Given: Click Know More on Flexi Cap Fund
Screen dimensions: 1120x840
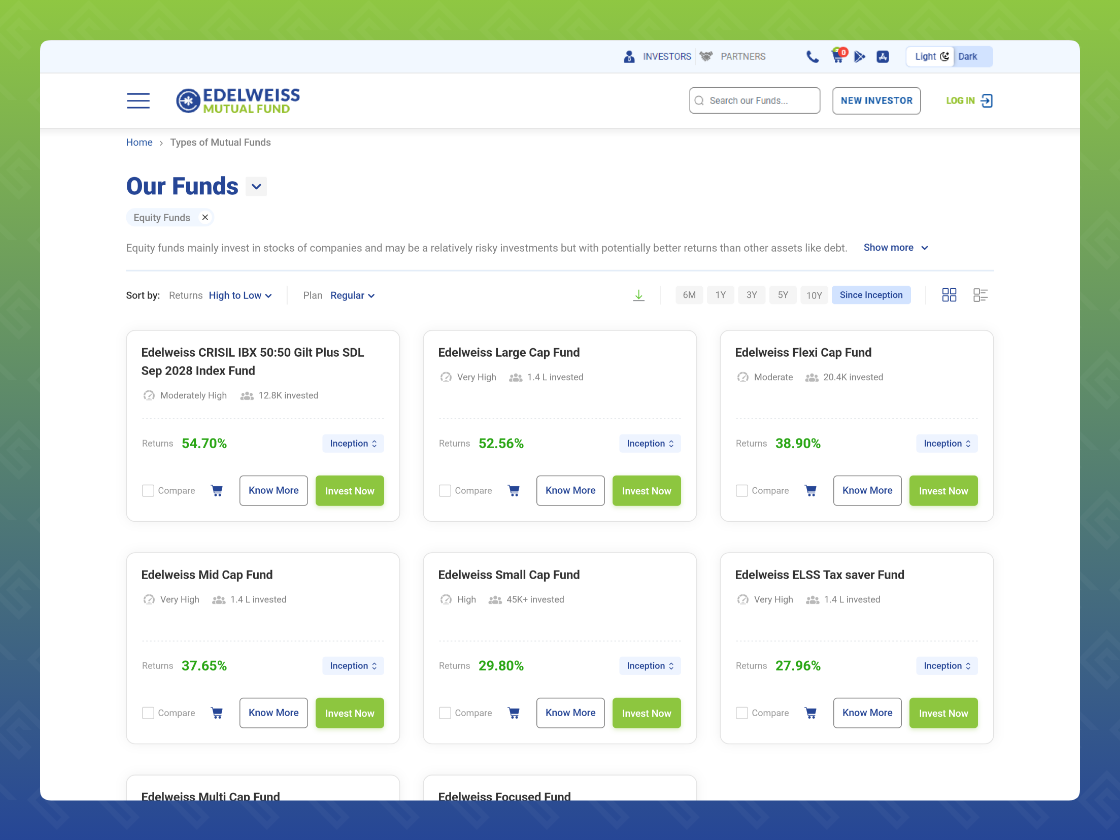Looking at the screenshot, I should [867, 491].
